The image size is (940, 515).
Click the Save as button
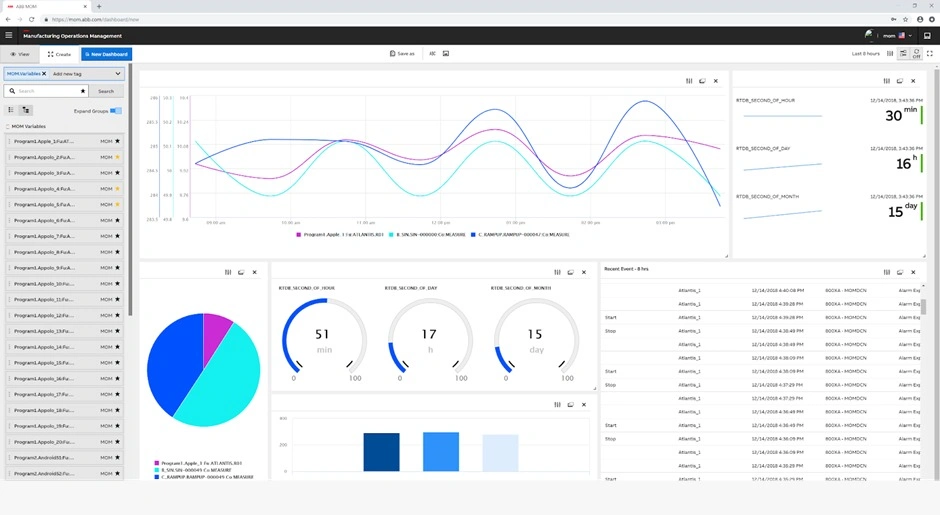click(x=402, y=53)
